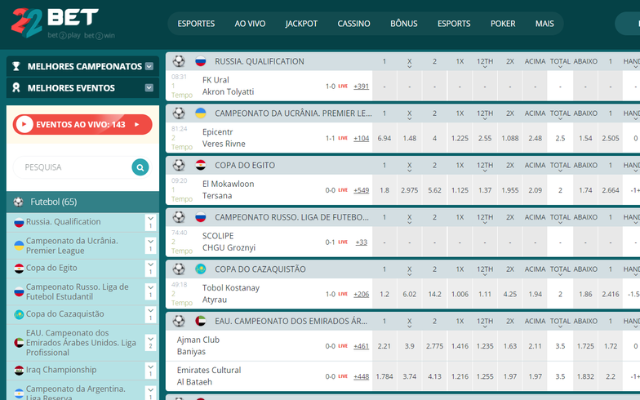Click Ukraine flag in sidebar league row
The image size is (640, 400).
pos(19,246)
